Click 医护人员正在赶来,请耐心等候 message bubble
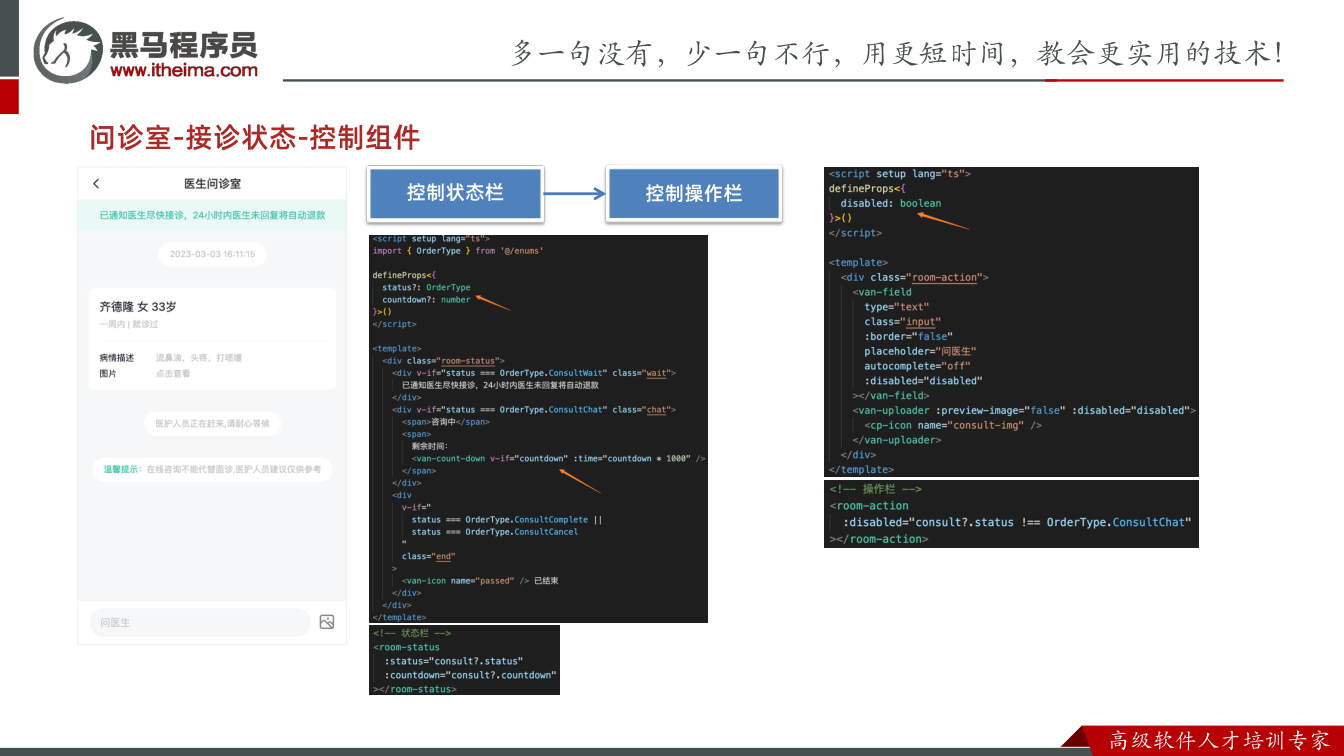1344x756 pixels. (x=212, y=423)
